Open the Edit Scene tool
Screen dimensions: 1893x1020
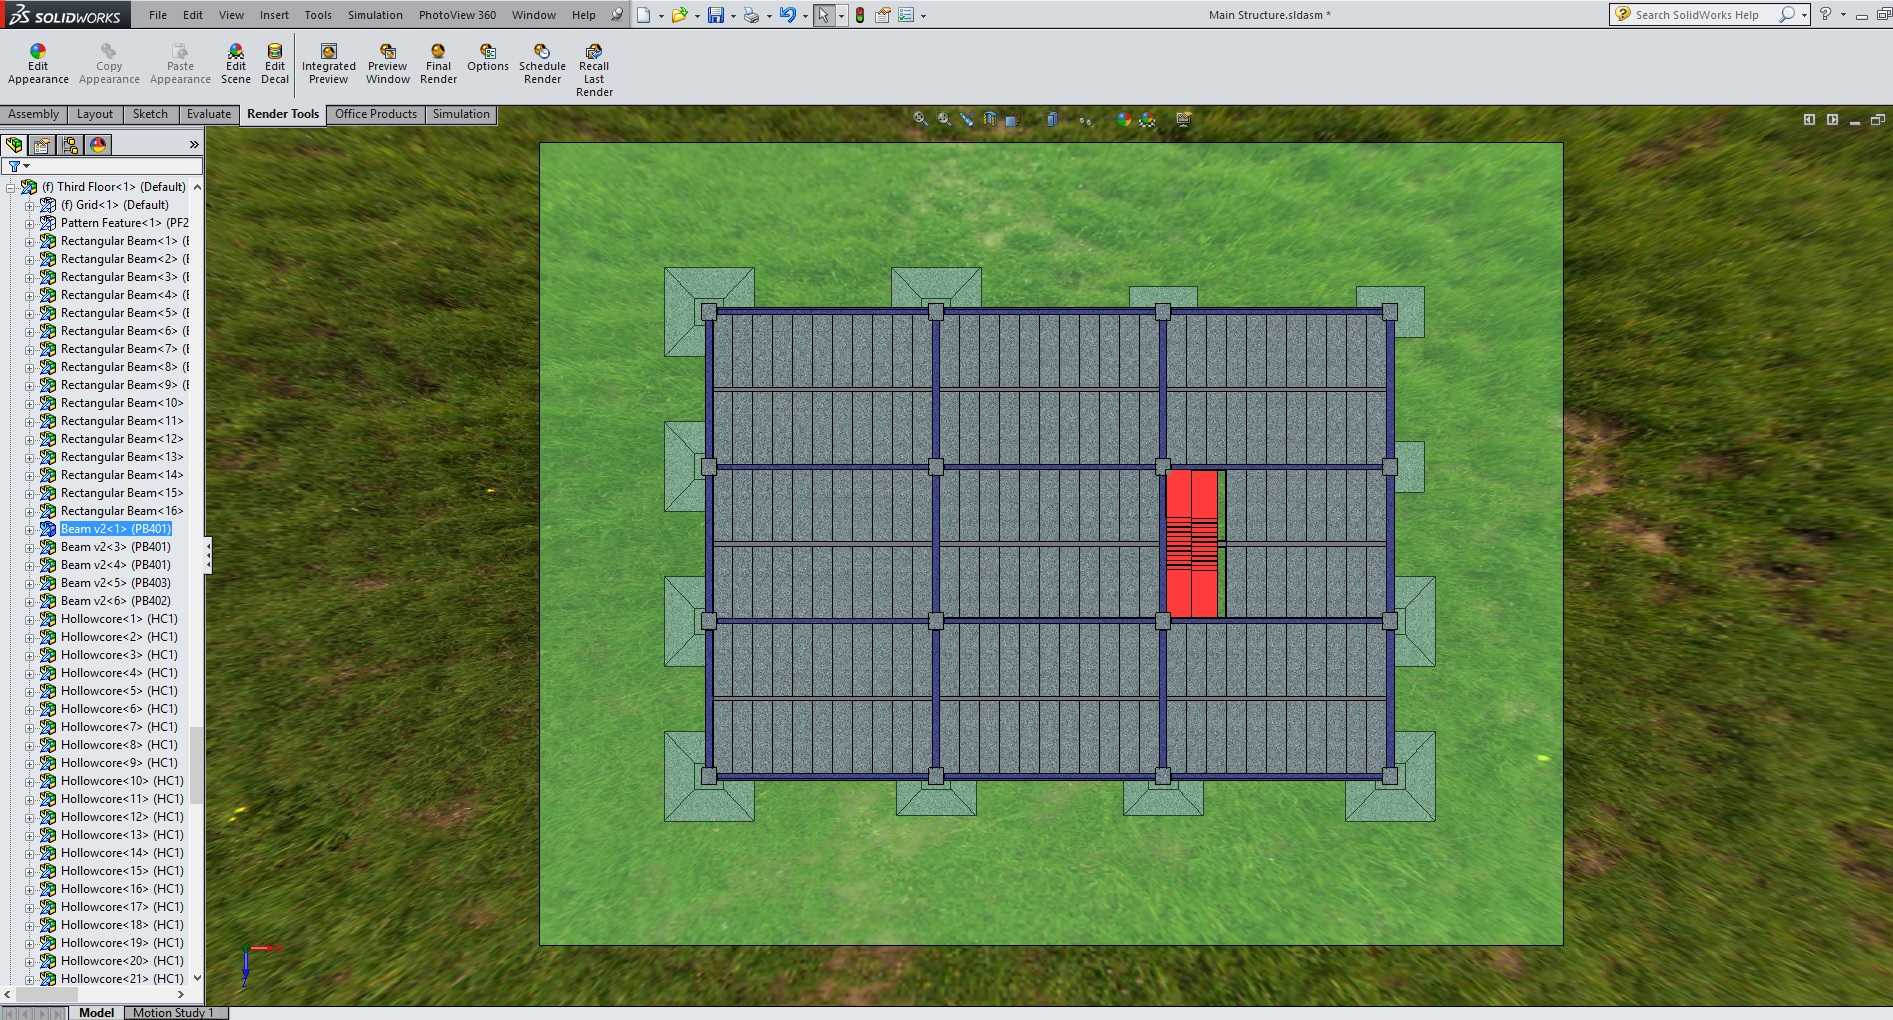[236, 64]
